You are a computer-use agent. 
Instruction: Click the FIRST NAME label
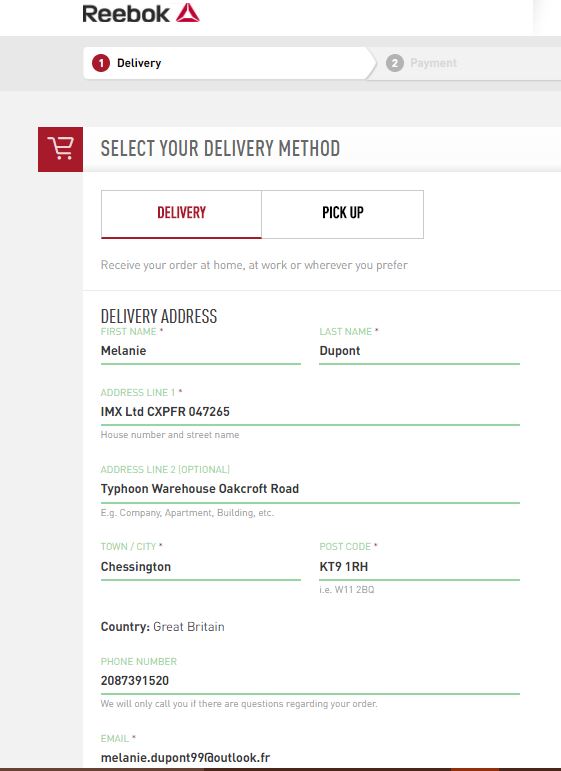click(x=129, y=332)
